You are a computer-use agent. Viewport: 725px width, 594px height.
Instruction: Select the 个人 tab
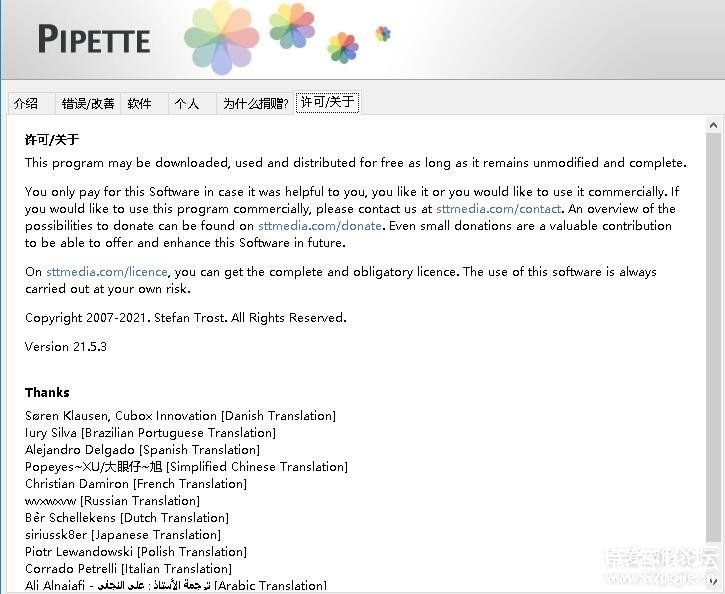192,104
